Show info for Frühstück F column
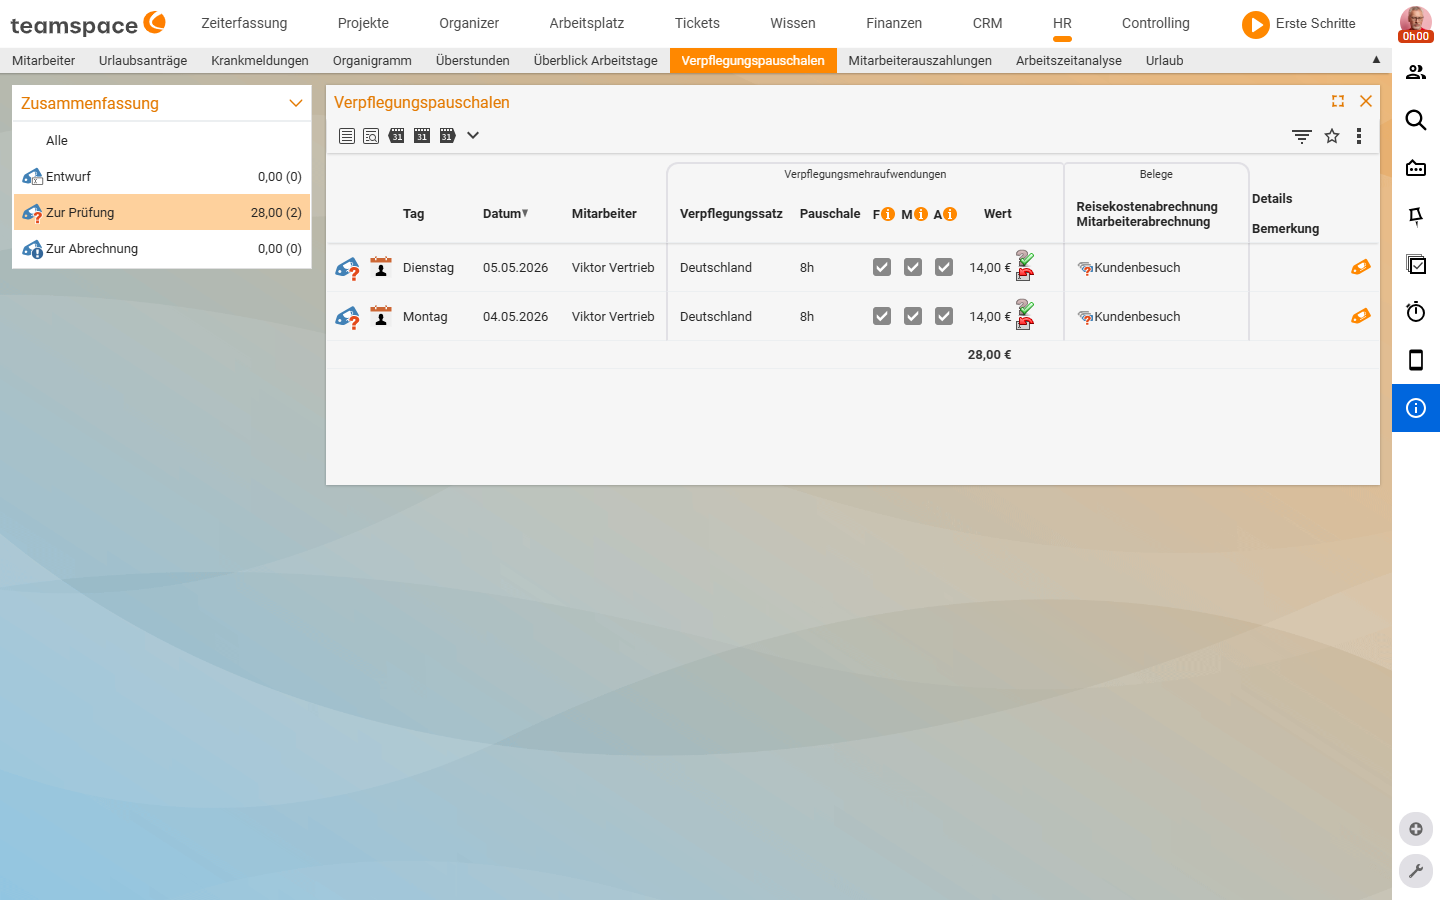1440x900 pixels. (888, 214)
